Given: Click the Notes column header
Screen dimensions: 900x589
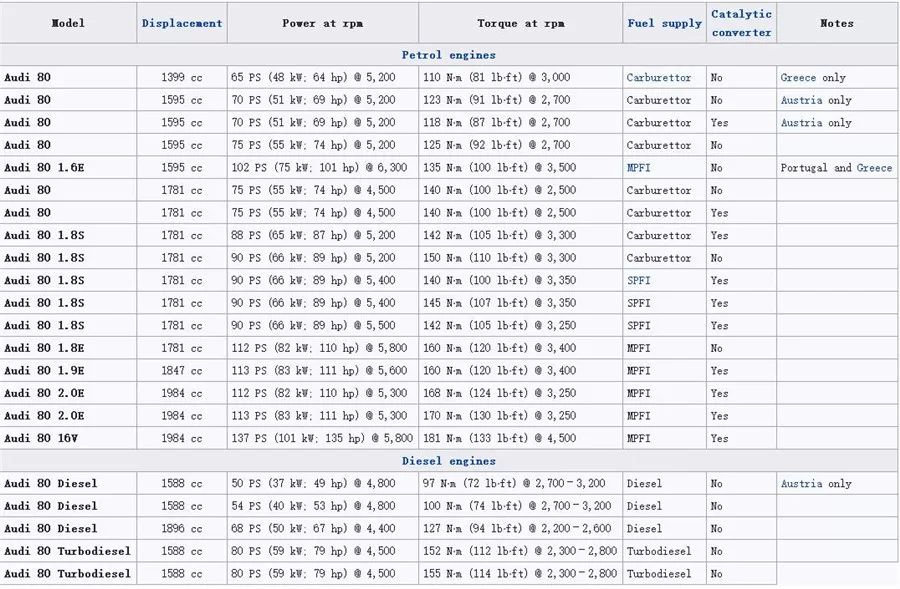Looking at the screenshot, I should point(836,24).
